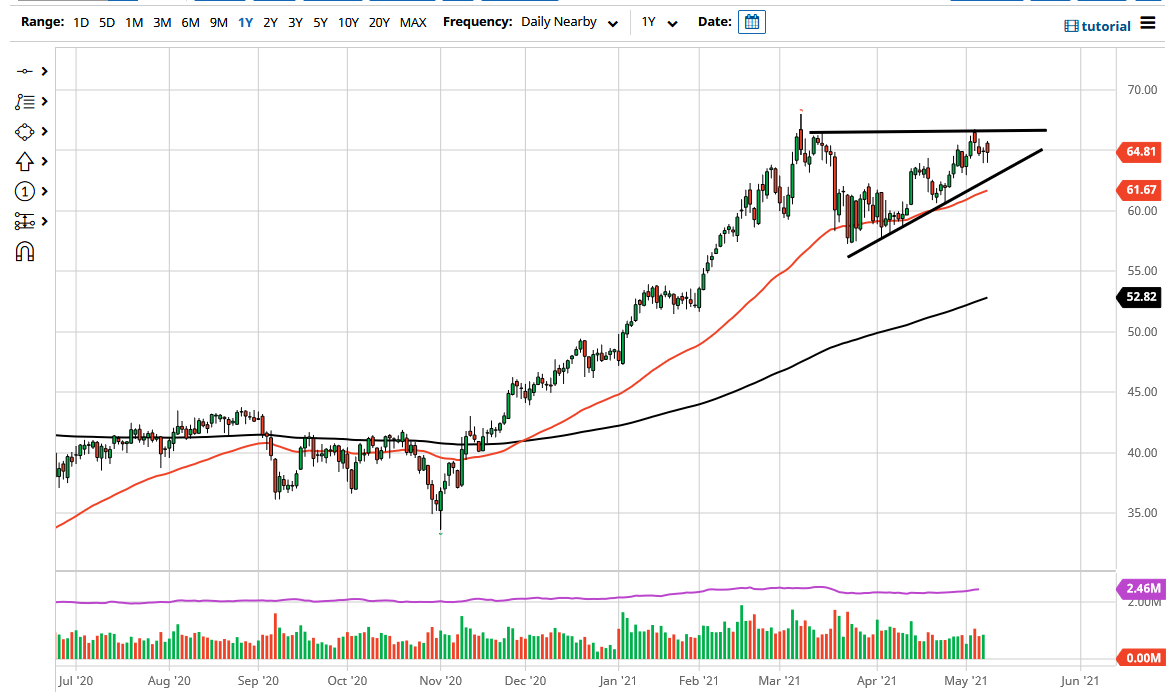Select the measurement tool
The height and width of the screenshot is (697, 1173).
22,221
